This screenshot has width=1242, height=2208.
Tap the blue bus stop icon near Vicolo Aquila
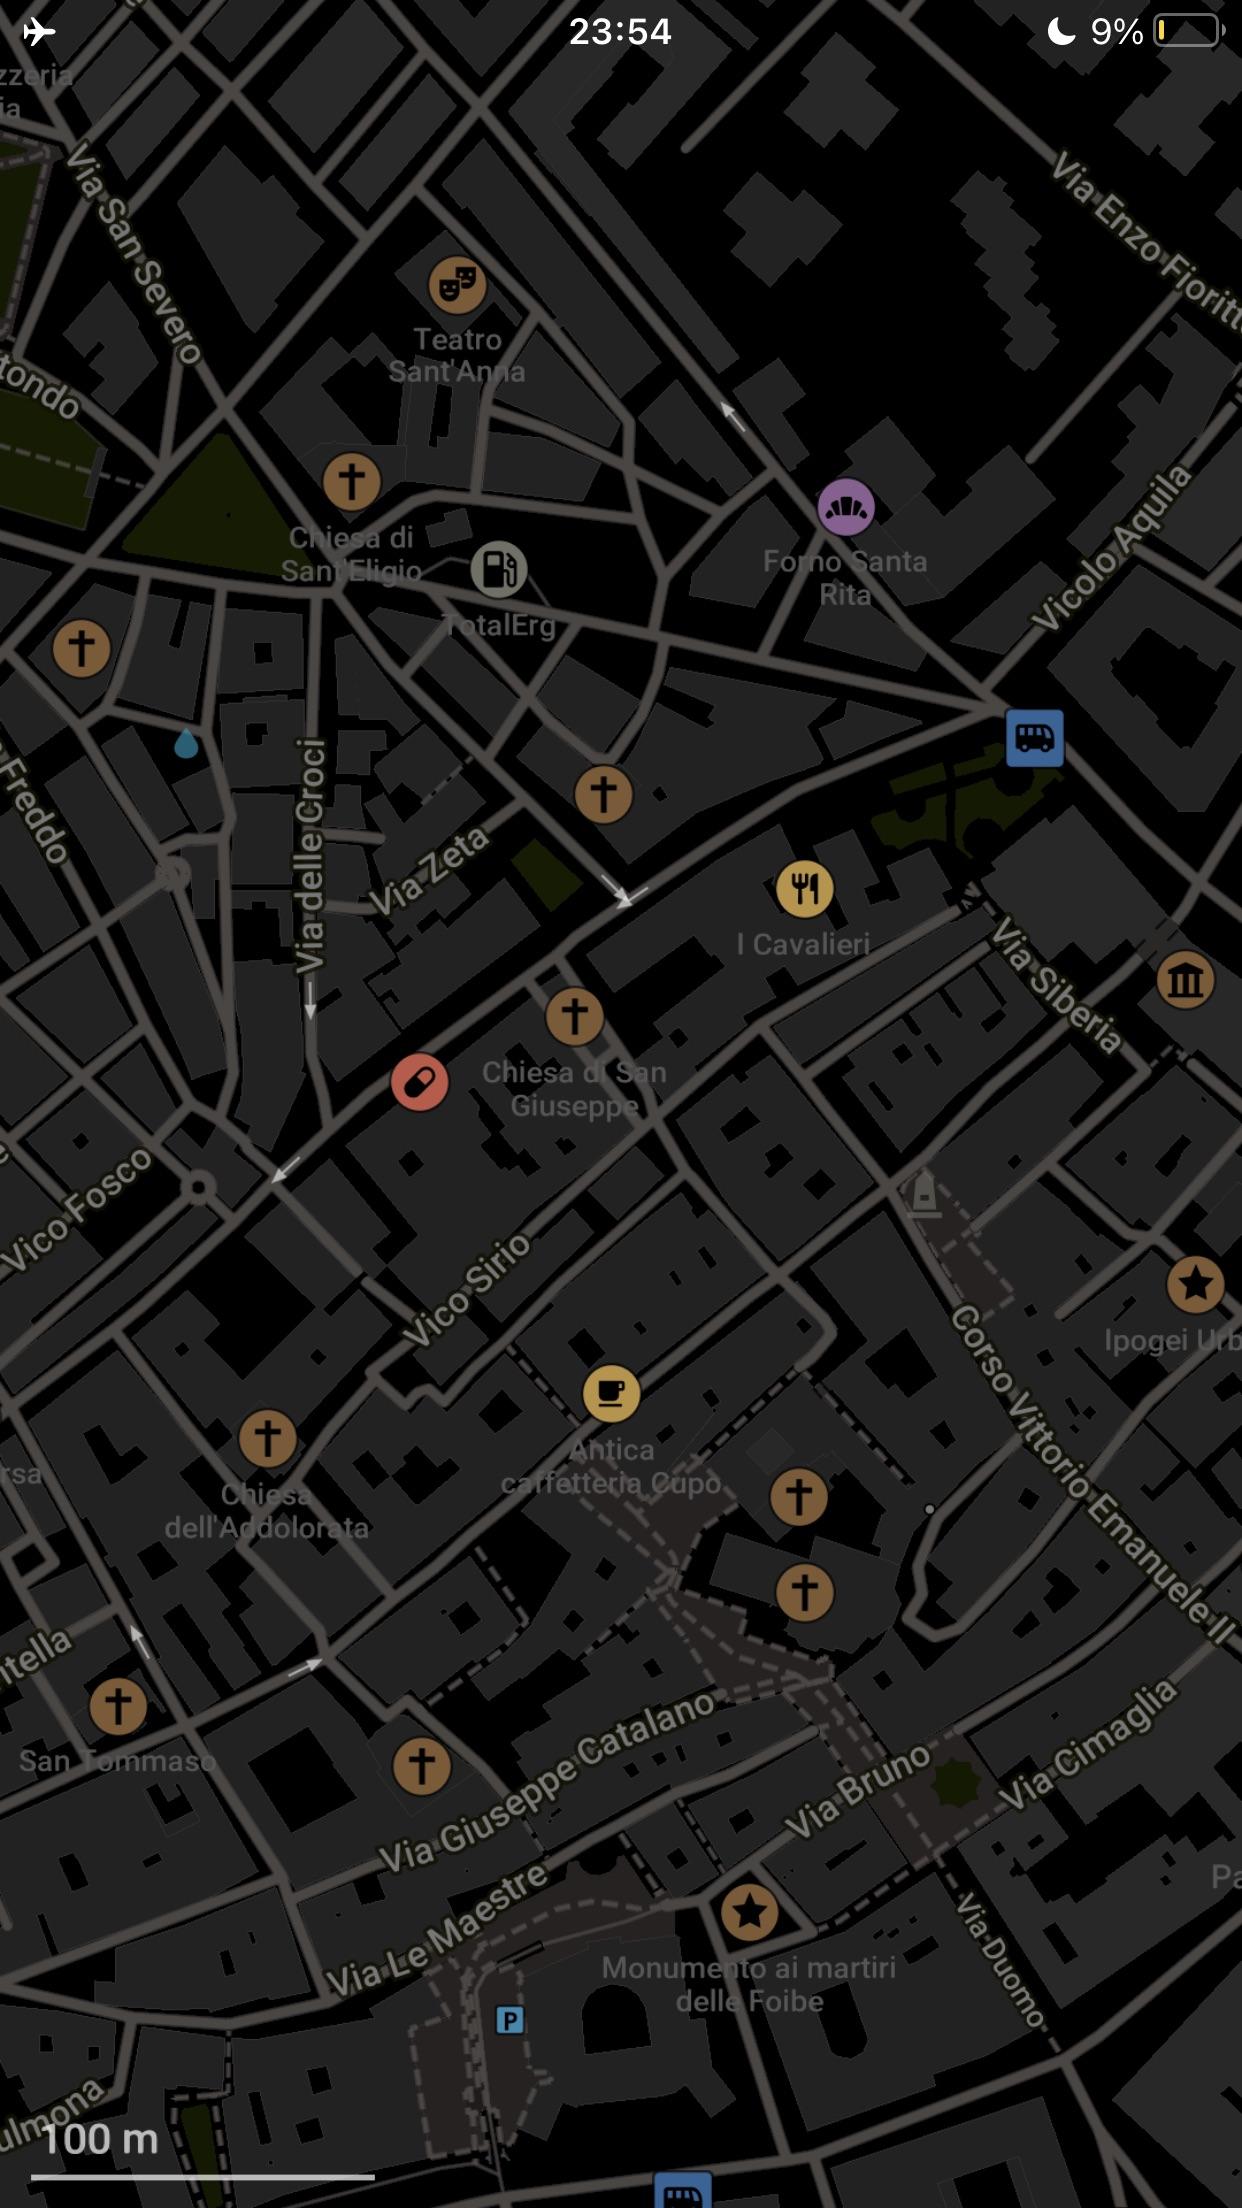[1034, 738]
